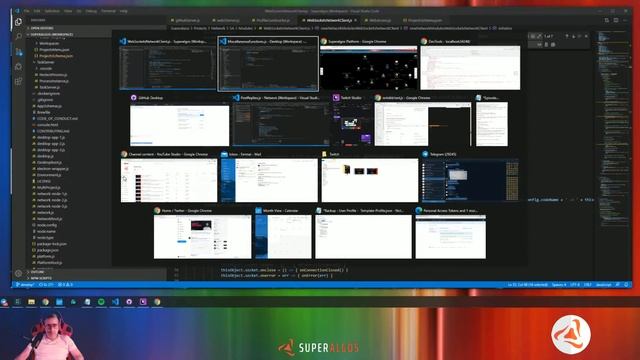Open Source Control view in activity bar

click(18, 52)
